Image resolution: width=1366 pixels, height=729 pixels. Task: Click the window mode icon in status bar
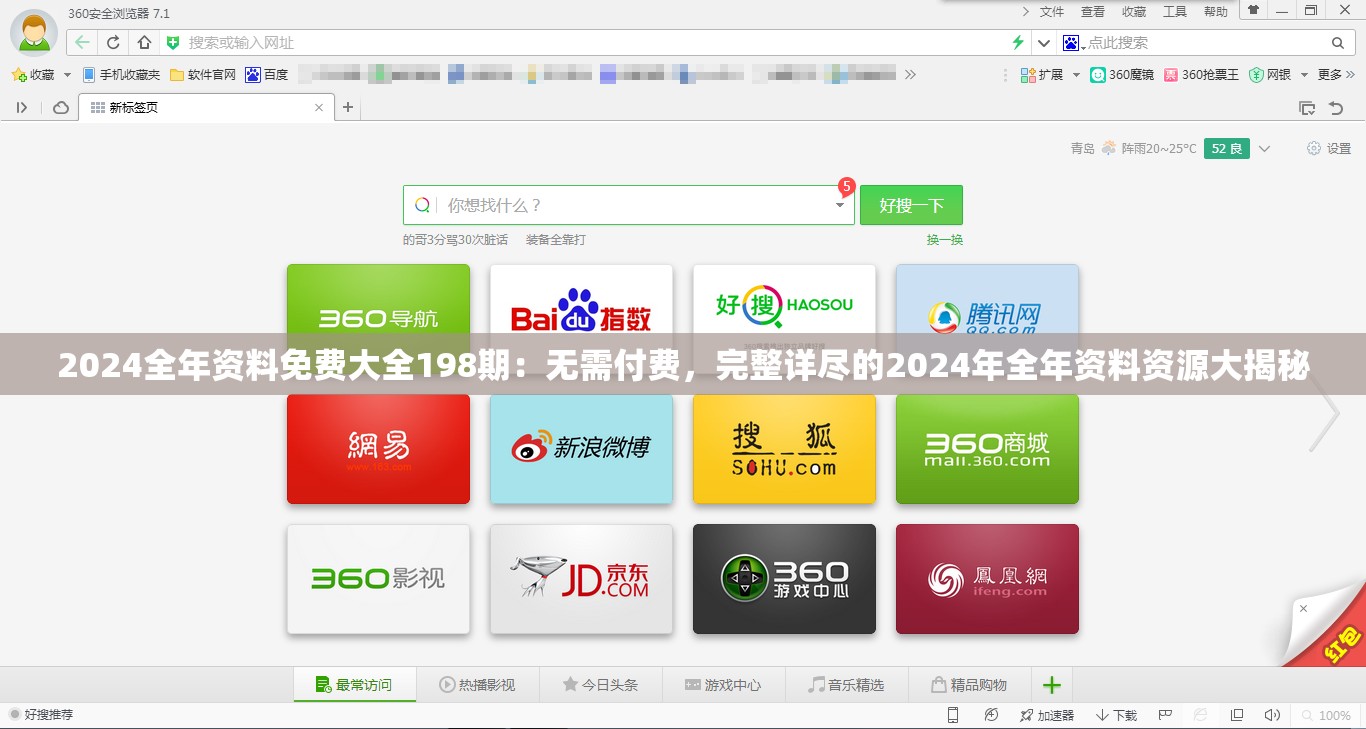1237,715
